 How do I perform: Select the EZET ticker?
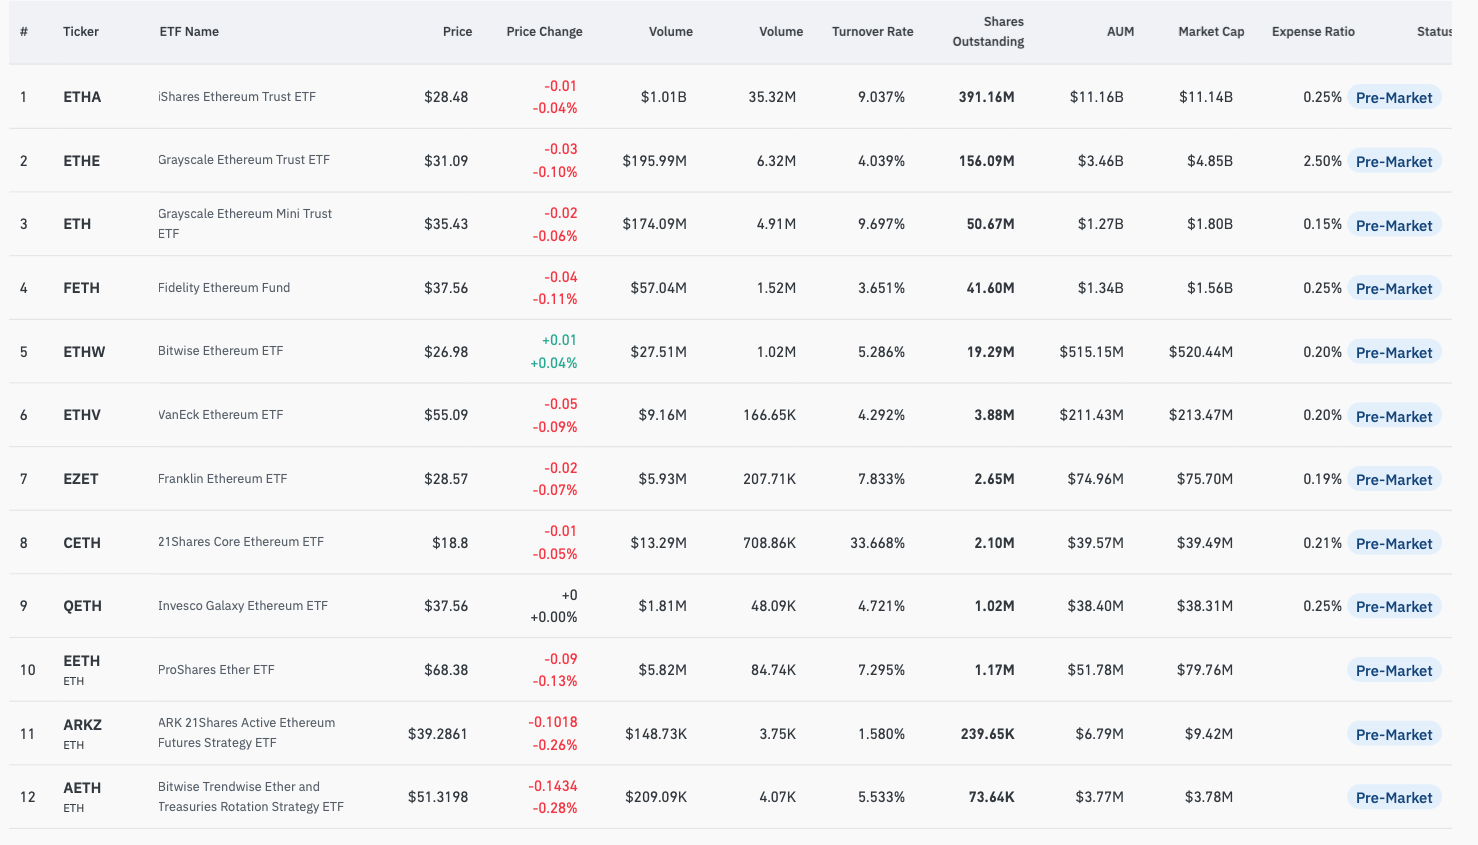coord(81,479)
